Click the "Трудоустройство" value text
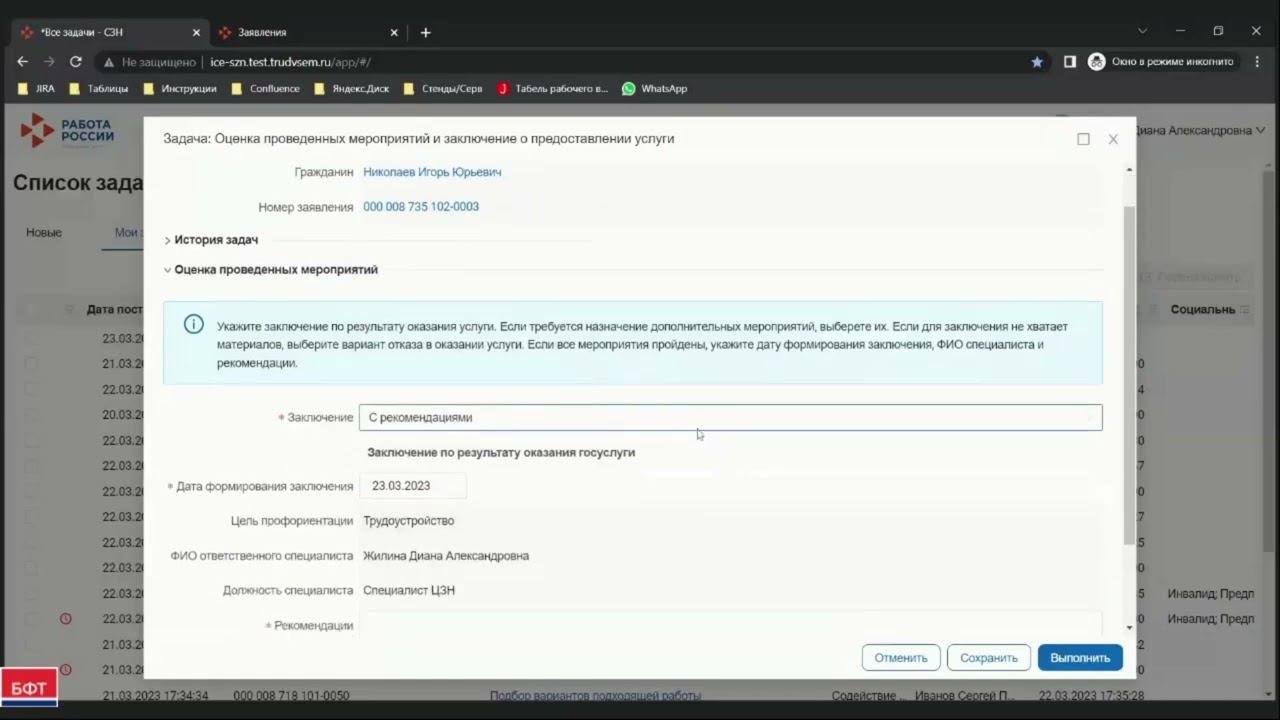This screenshot has width=1280, height=720. tap(409, 521)
